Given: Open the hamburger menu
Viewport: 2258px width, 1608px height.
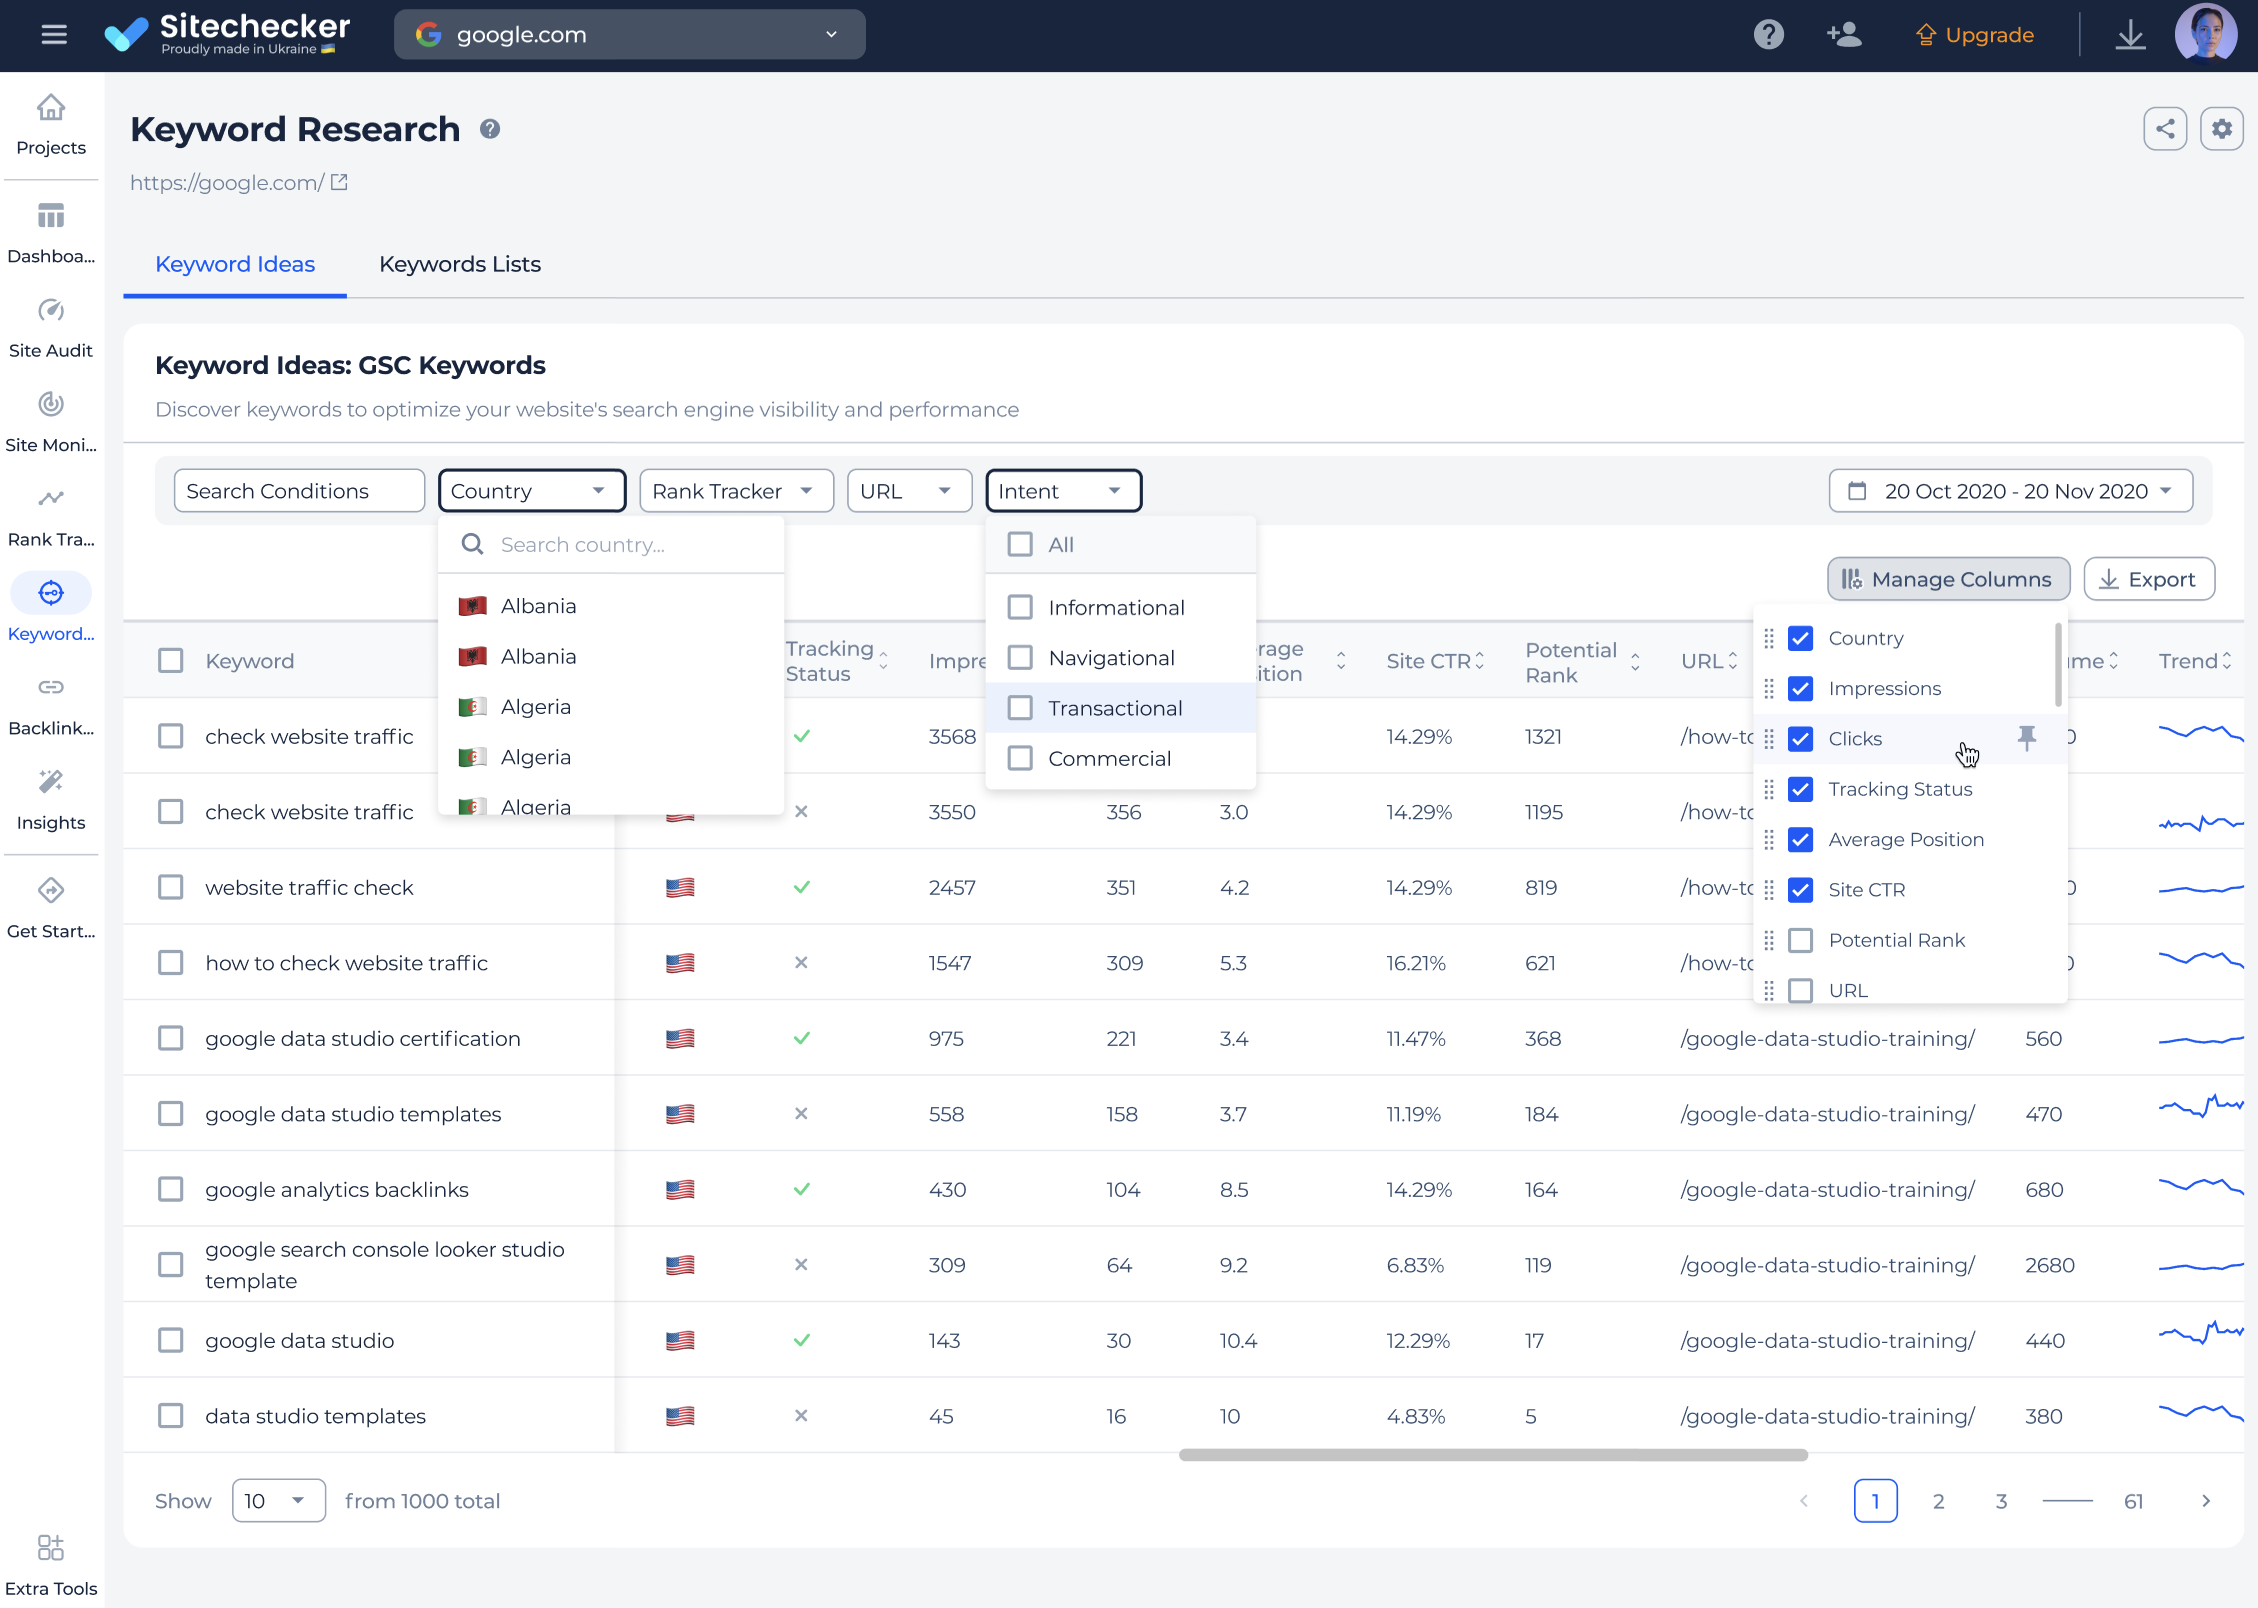Looking at the screenshot, I should click(x=54, y=35).
